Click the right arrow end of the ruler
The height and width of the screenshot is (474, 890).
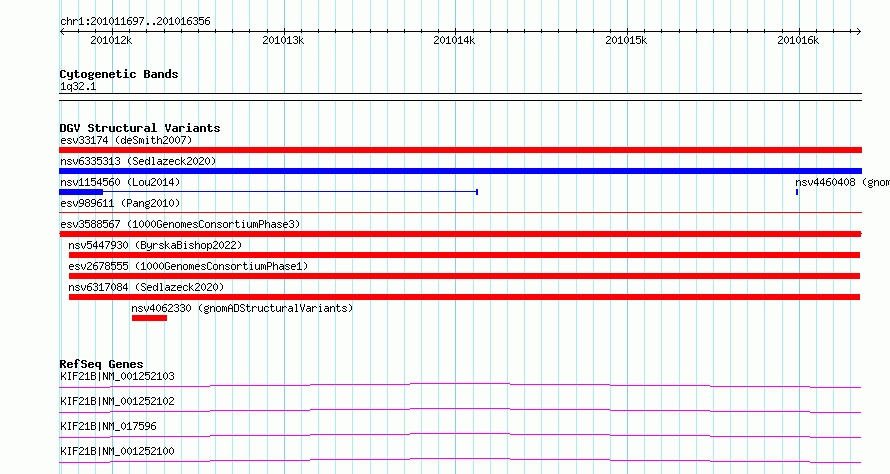coord(859,32)
